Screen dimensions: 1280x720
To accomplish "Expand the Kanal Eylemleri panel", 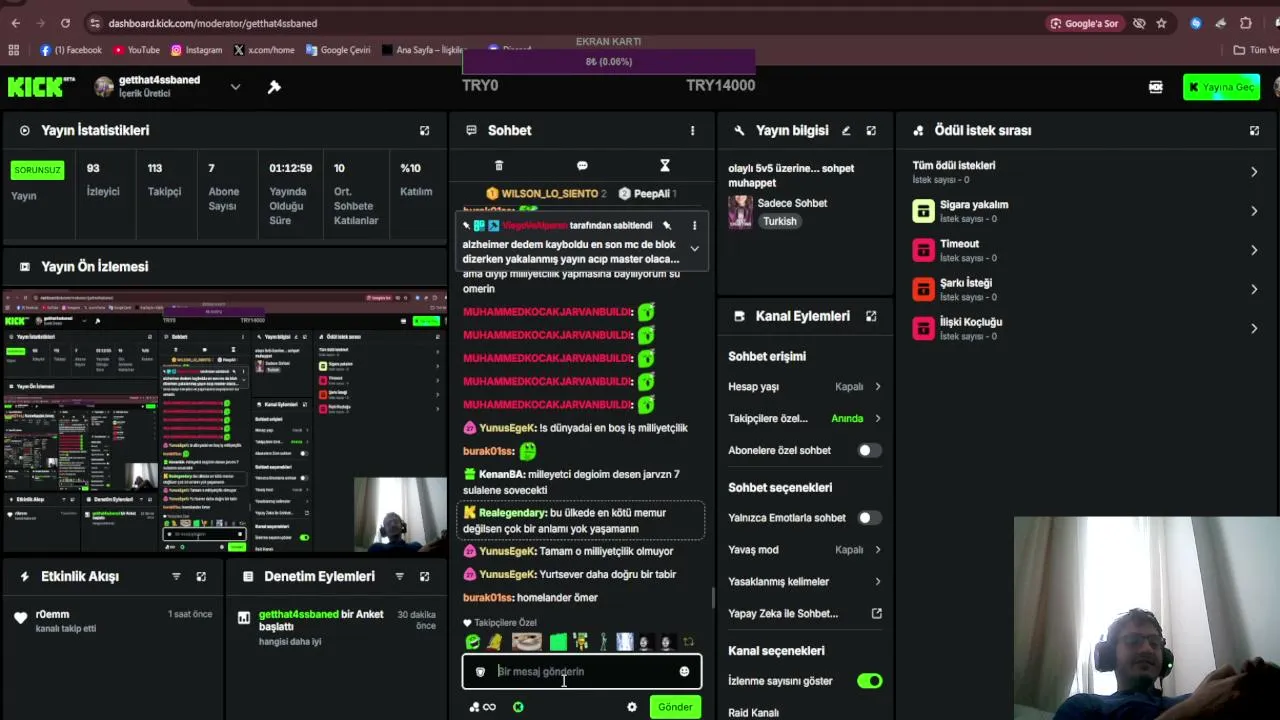I will [871, 316].
